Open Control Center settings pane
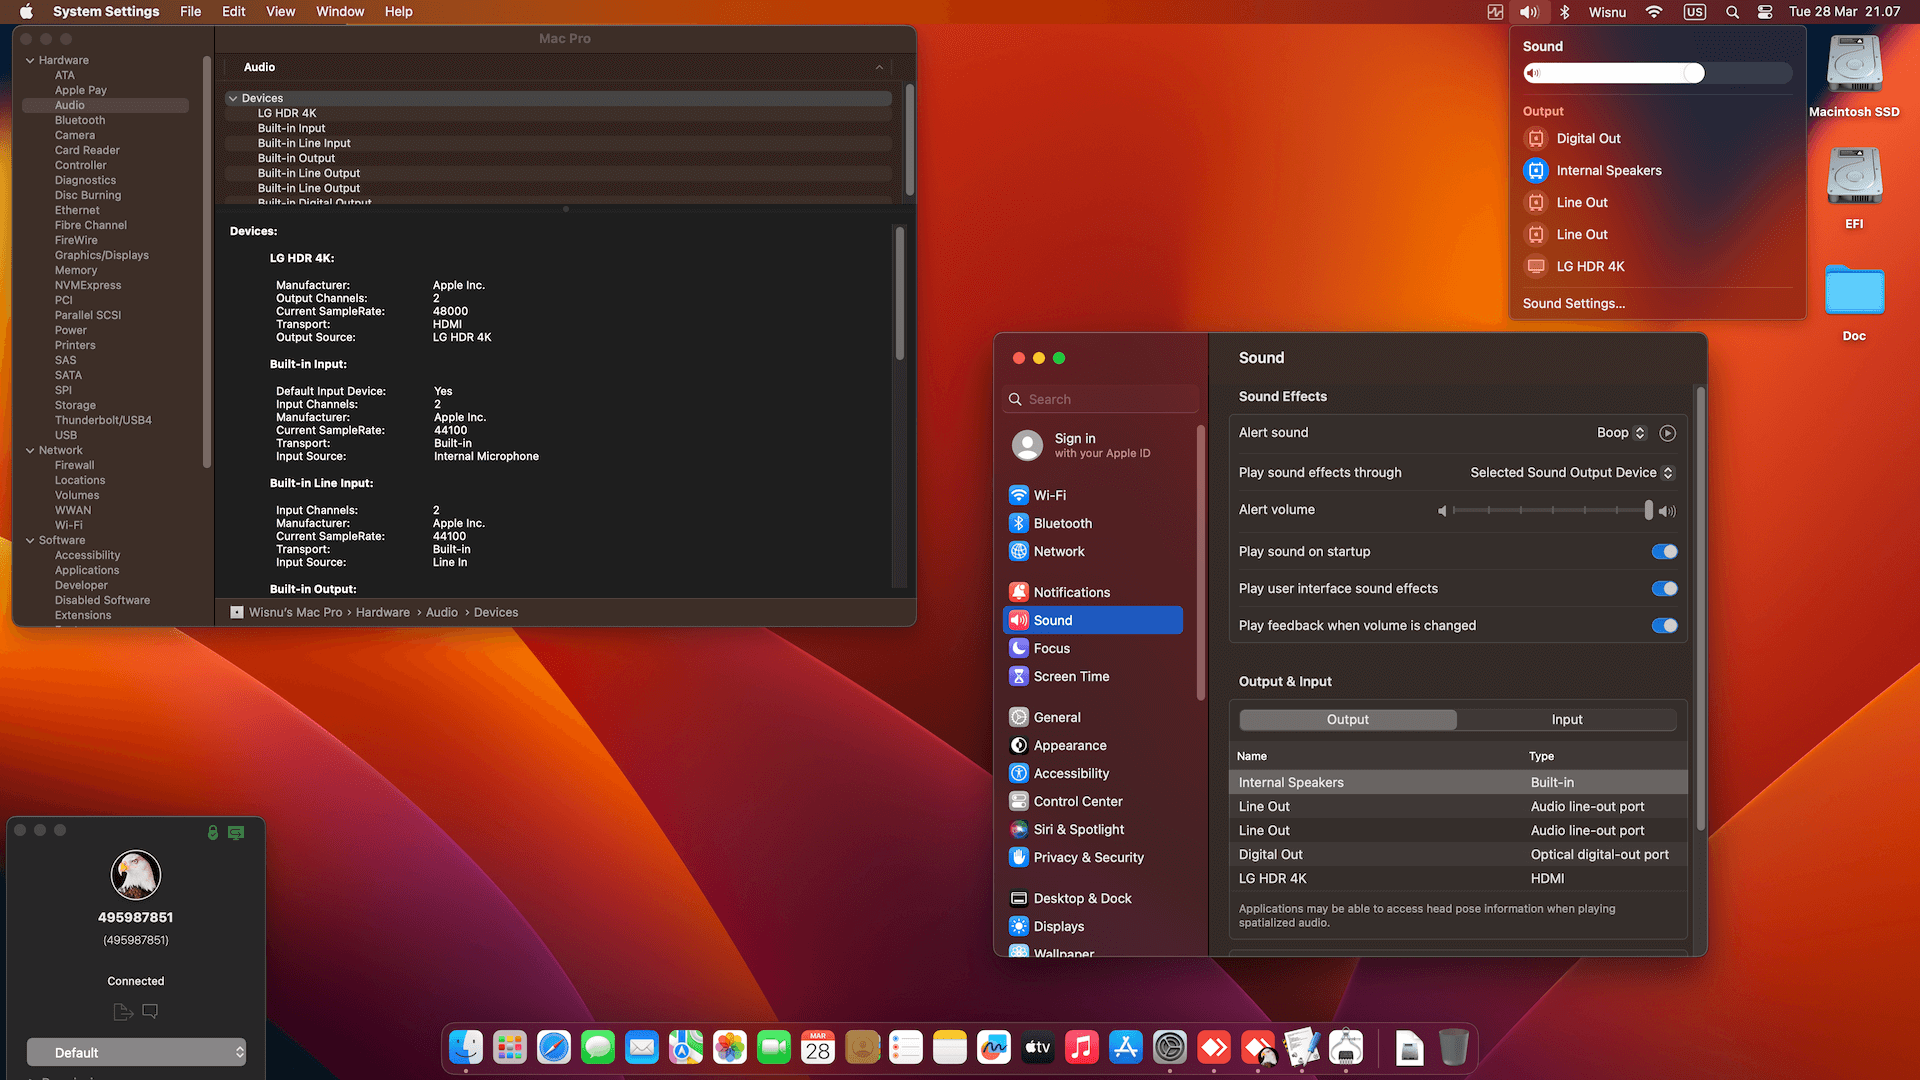The width and height of the screenshot is (1920, 1080). 1077,802
